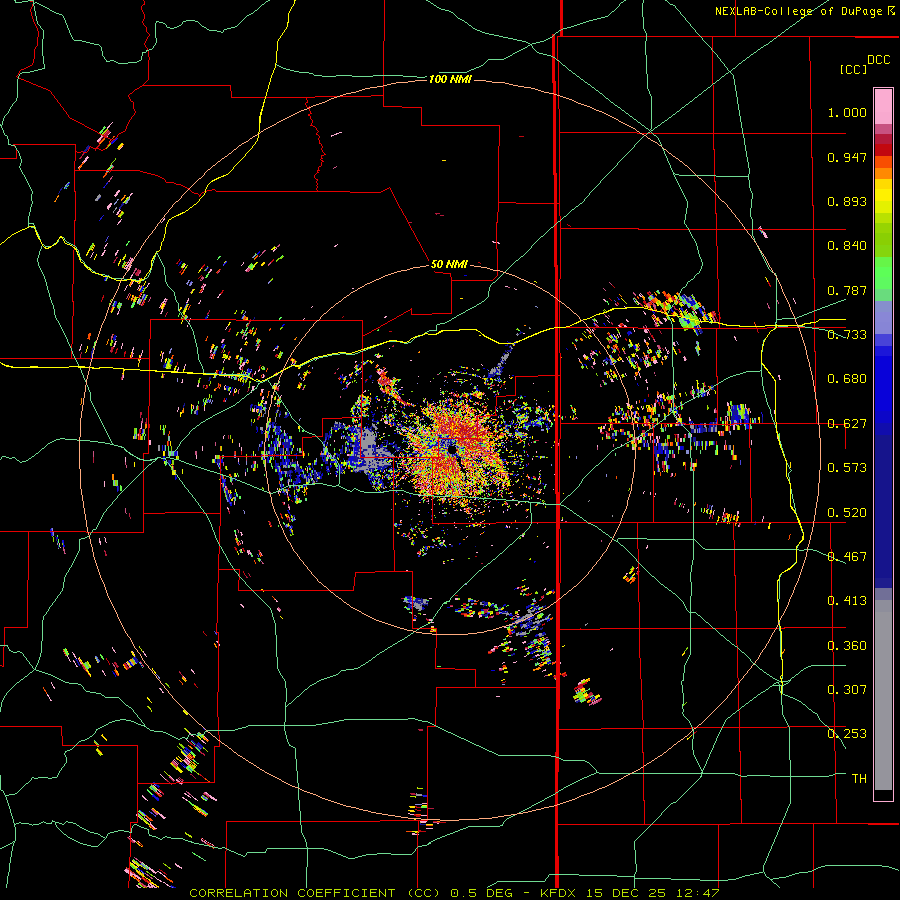Click the 0.520 scale value
This screenshot has width=900, height=900.
pos(847,513)
